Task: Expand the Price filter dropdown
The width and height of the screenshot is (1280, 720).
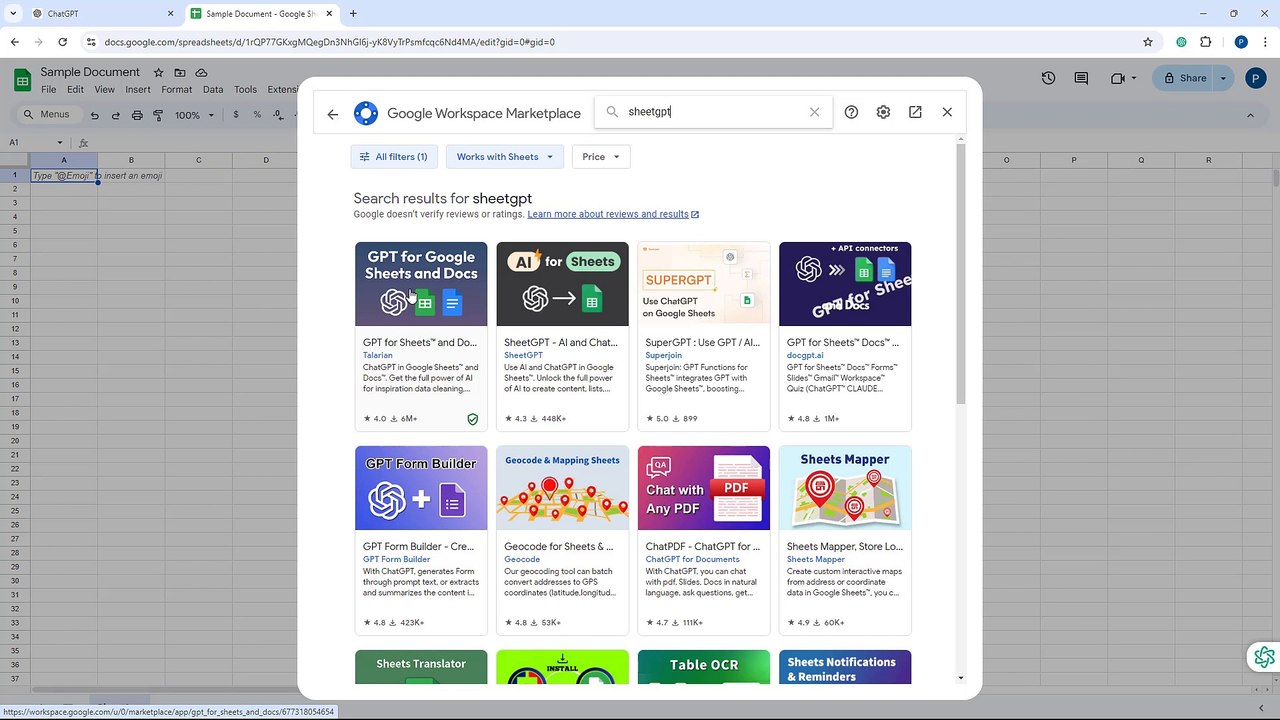Action: [x=601, y=157]
